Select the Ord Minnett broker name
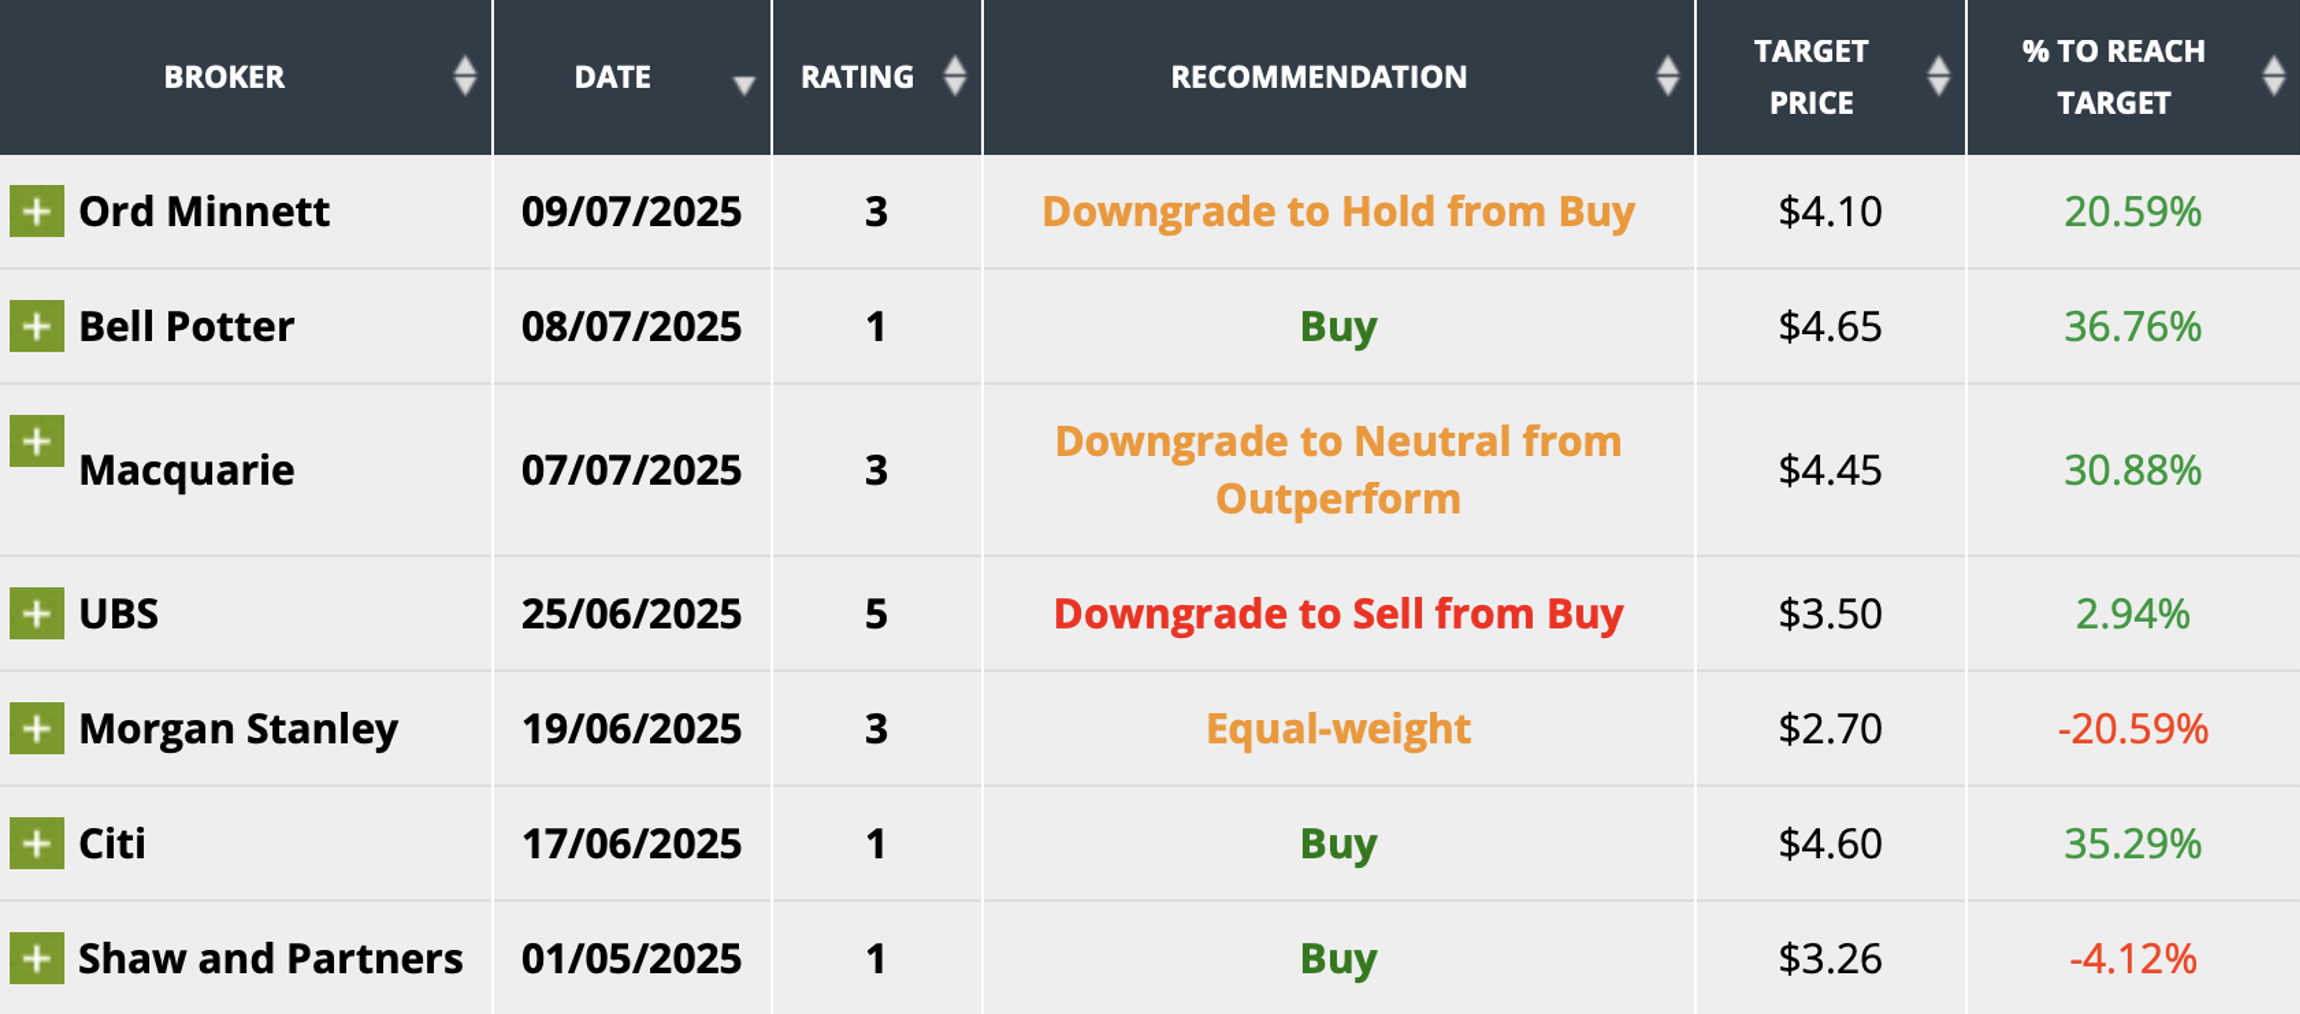The image size is (2300, 1014). [204, 212]
